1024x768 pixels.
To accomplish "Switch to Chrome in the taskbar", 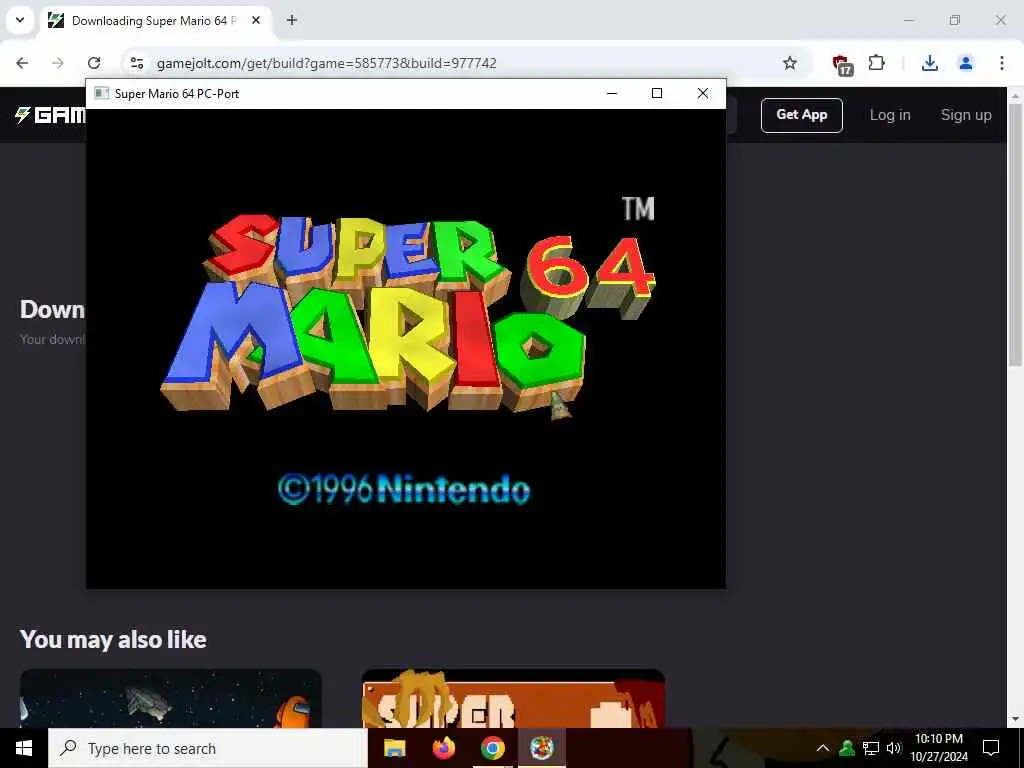I will tap(493, 748).
